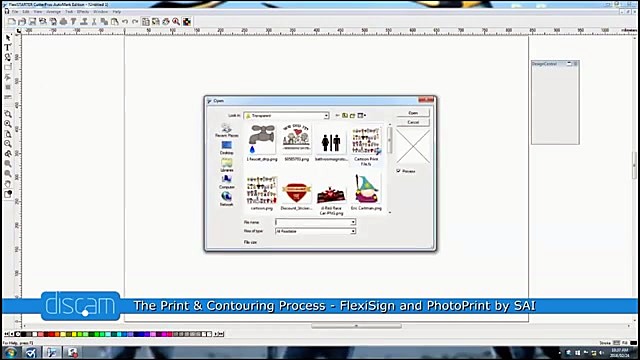Open the Arrange menu
The image size is (640, 360).
[53, 12]
